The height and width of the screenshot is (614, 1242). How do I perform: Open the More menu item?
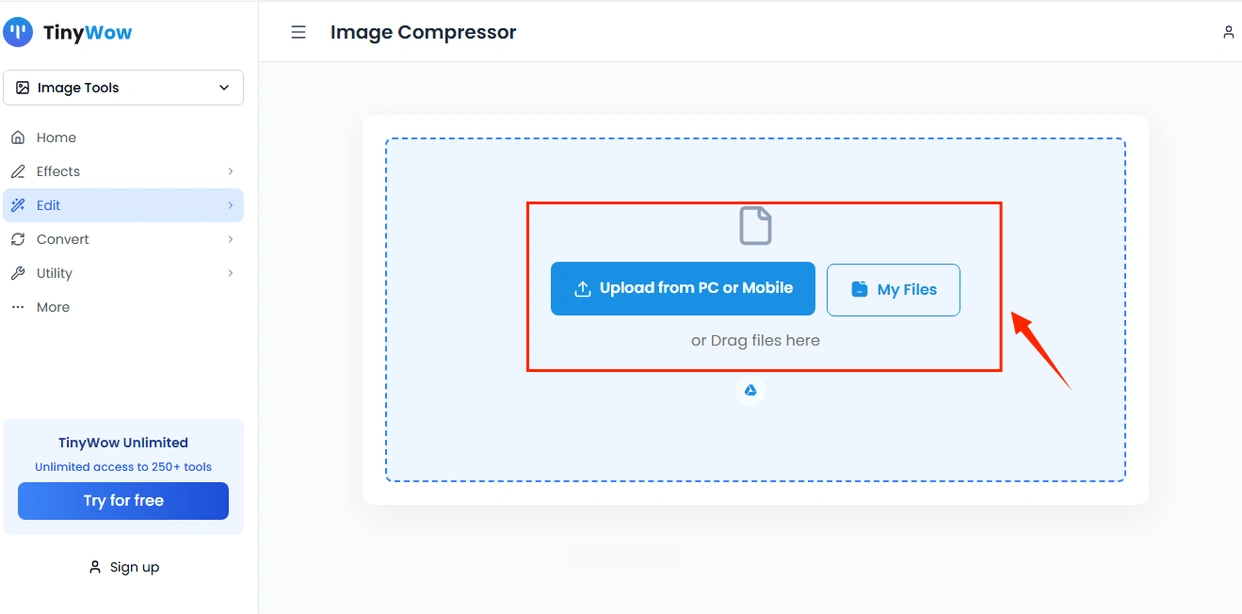[x=53, y=308]
